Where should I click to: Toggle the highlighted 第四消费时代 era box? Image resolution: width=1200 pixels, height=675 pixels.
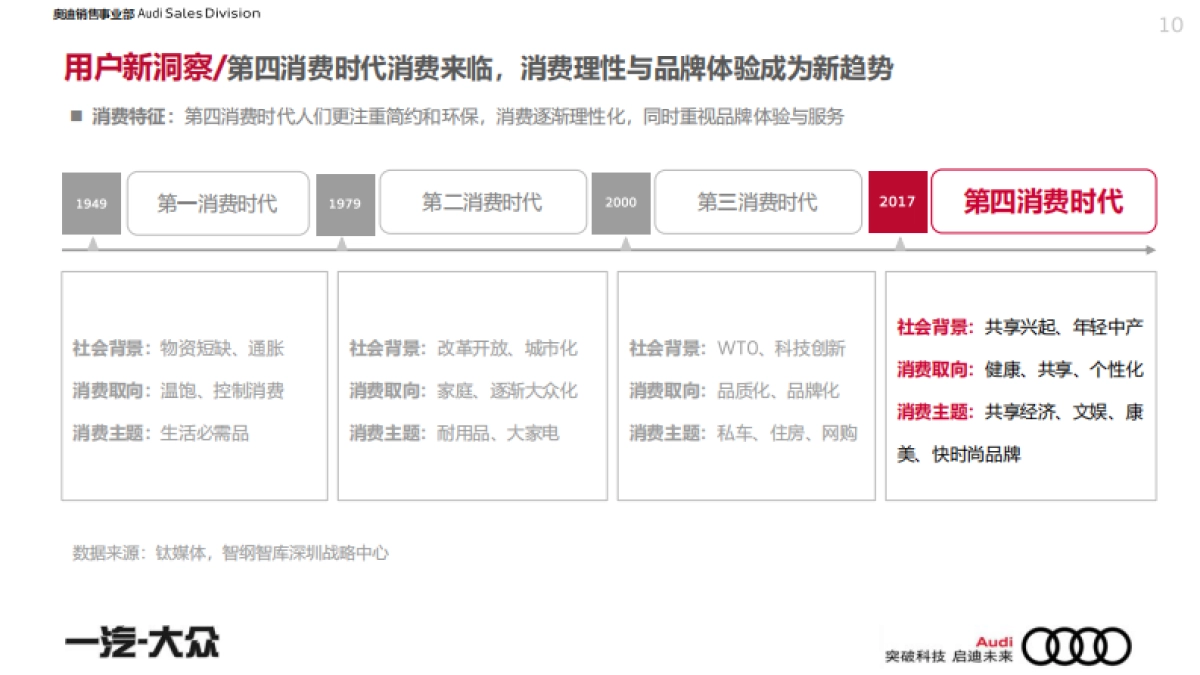[1043, 203]
